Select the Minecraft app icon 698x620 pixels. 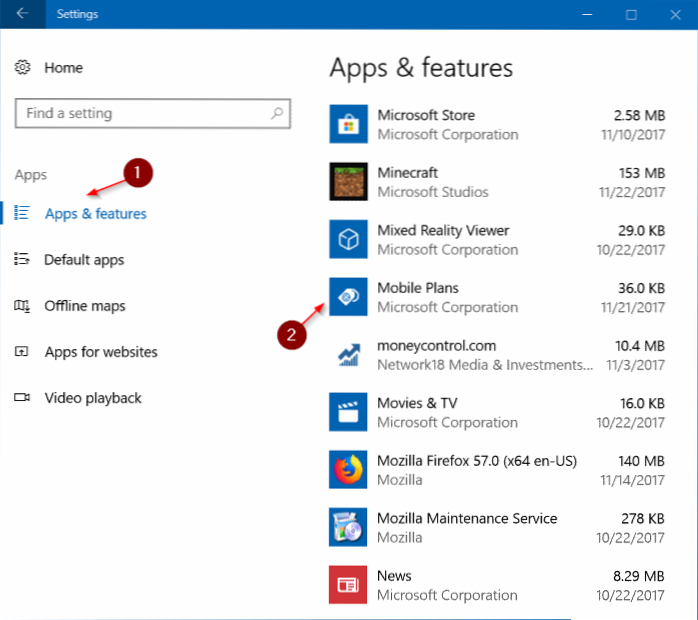(348, 182)
